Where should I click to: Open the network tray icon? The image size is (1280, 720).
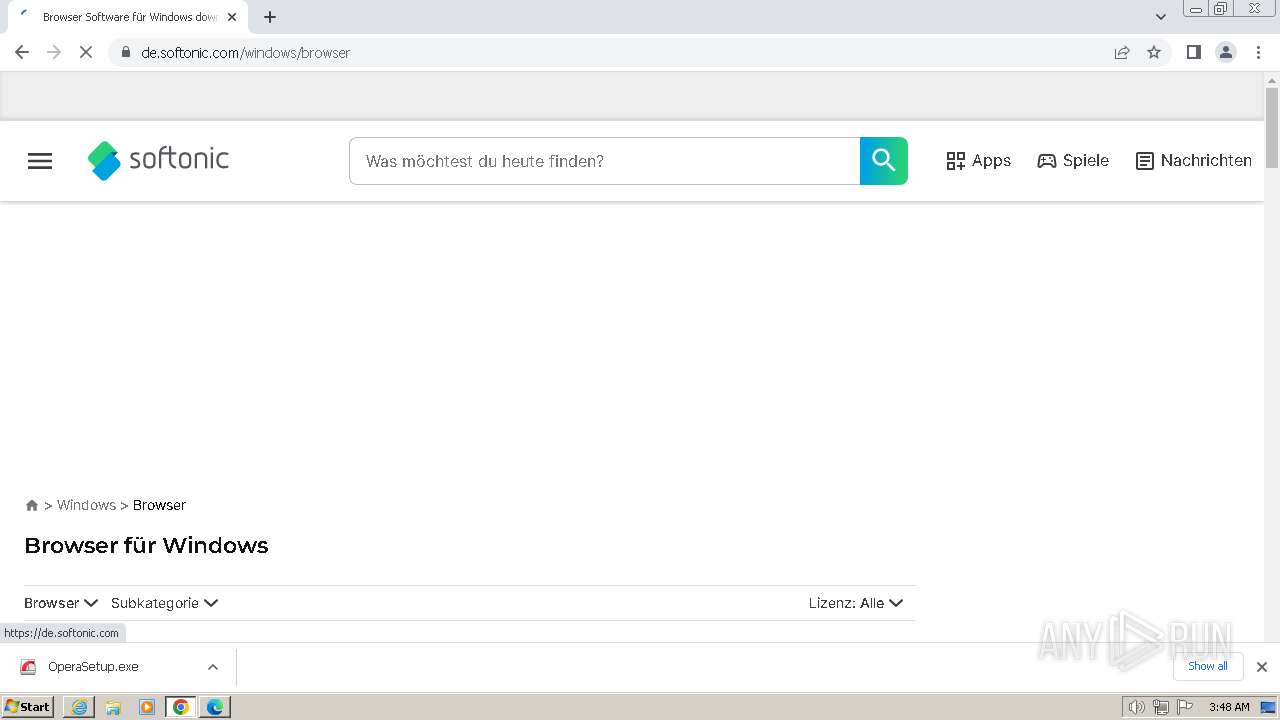(x=1161, y=707)
